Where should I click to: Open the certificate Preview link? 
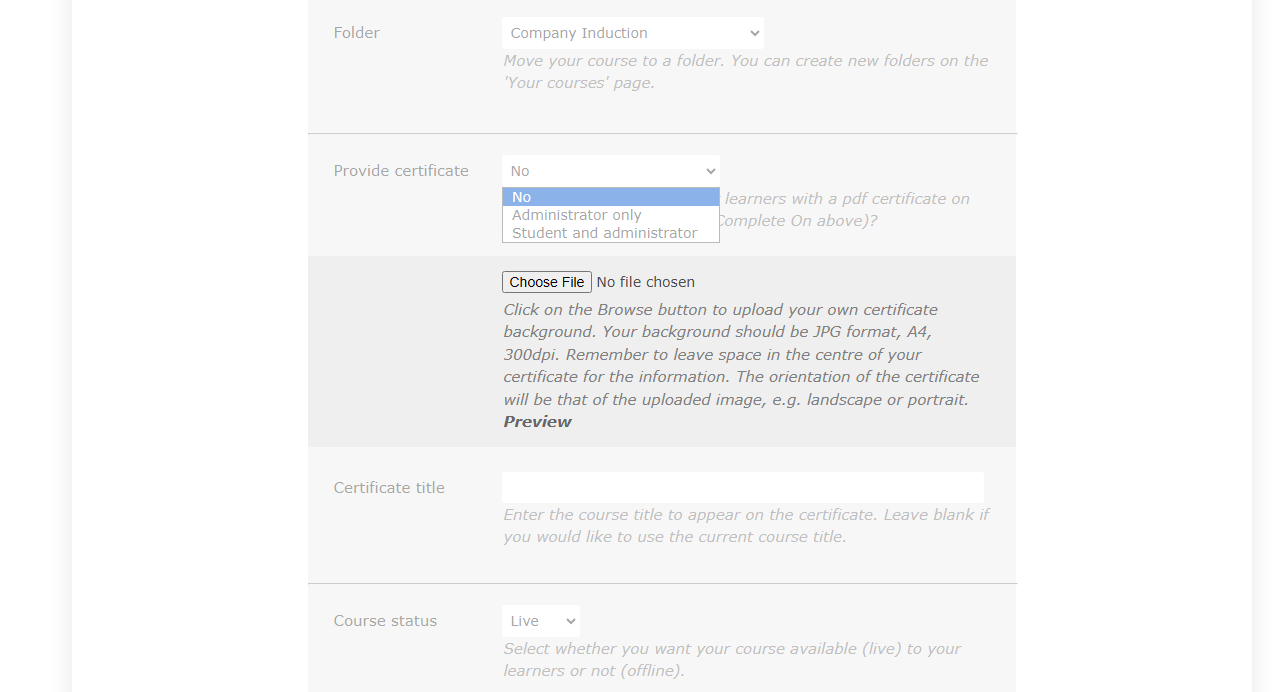[x=537, y=422]
